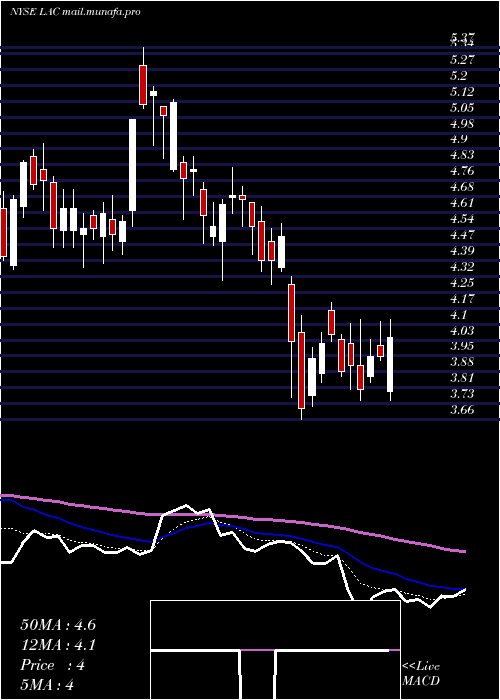The image size is (500, 700).
Task: Click the 4.32 price axis label
Action: 462,267
